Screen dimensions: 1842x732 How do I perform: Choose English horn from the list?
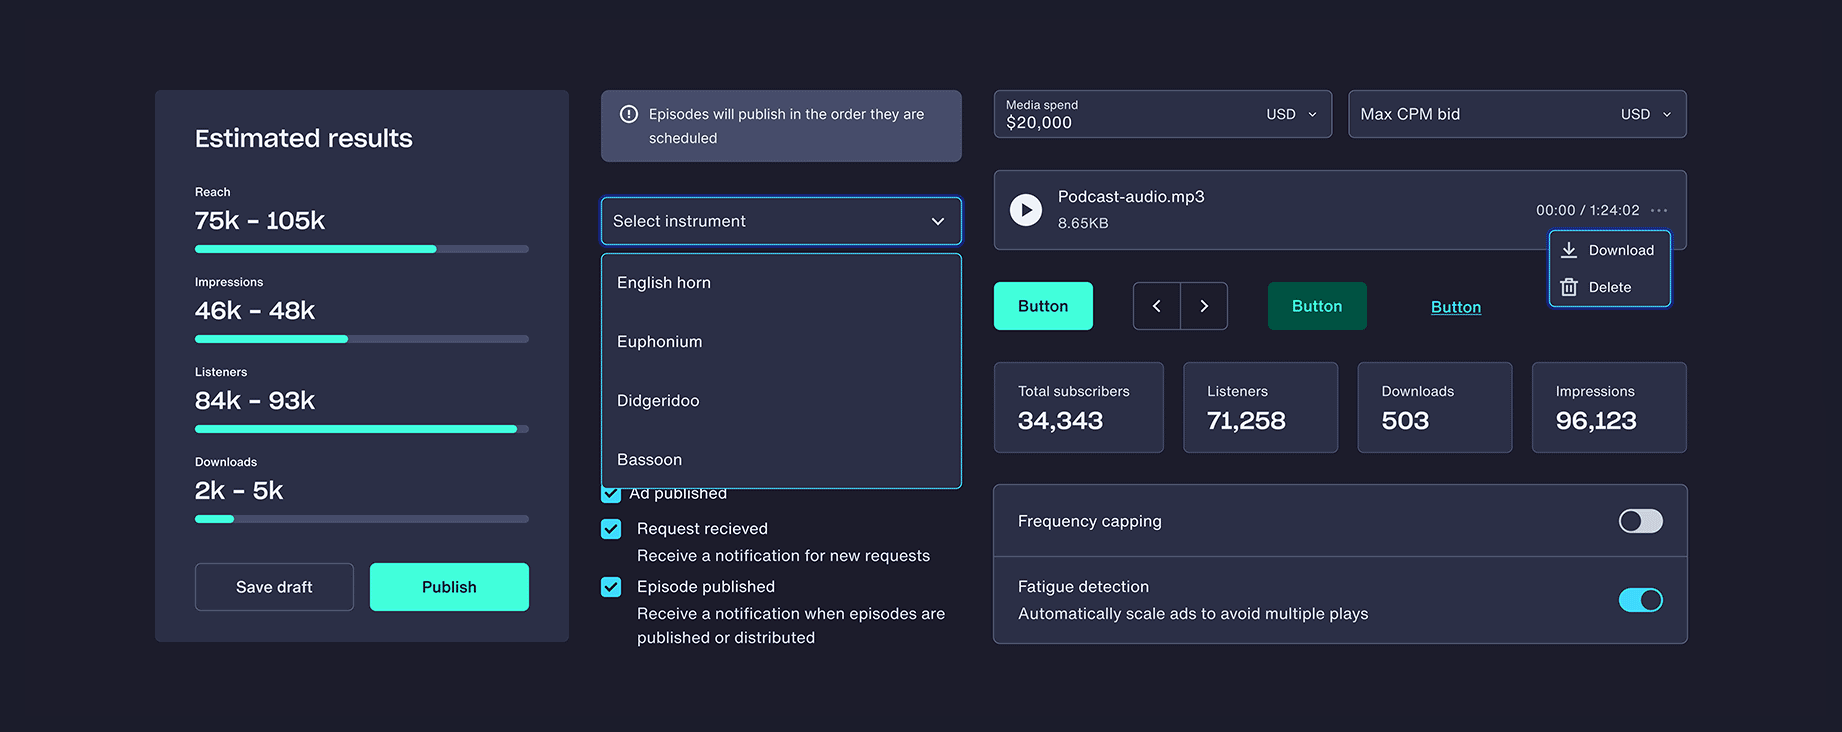click(x=781, y=283)
